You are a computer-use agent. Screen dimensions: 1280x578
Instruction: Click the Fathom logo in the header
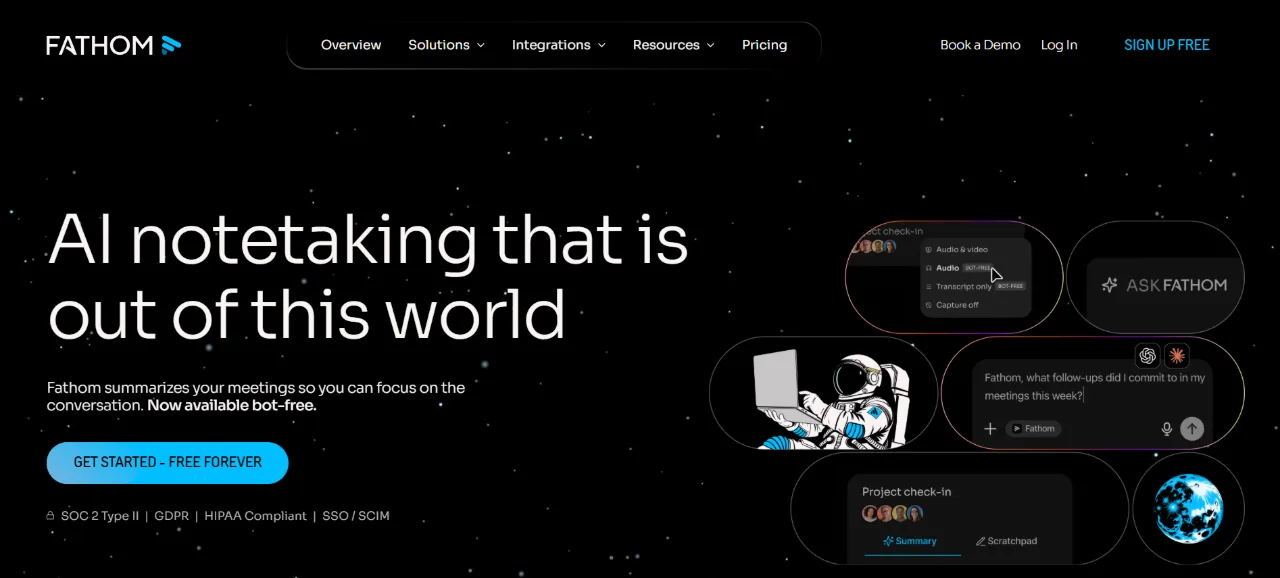pos(114,45)
